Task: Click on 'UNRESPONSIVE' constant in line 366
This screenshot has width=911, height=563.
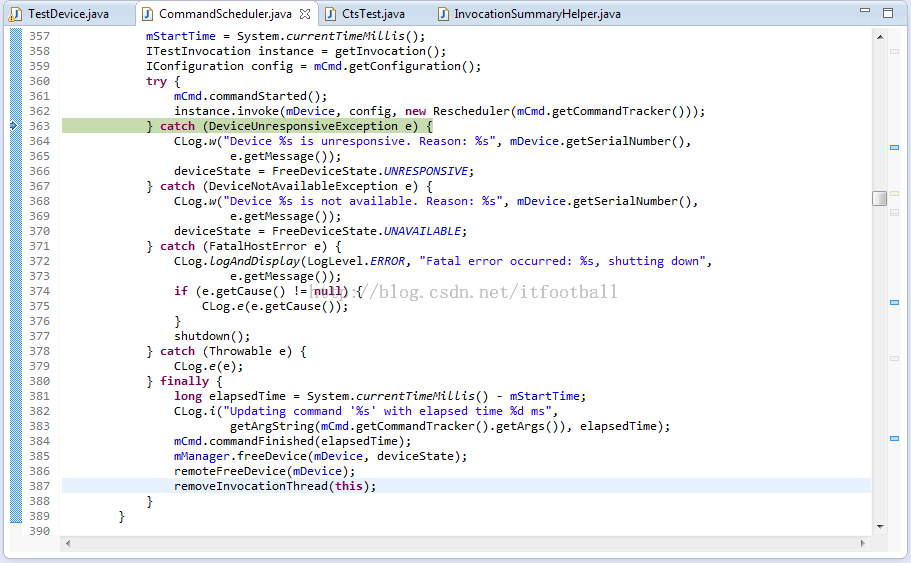Action: point(426,171)
